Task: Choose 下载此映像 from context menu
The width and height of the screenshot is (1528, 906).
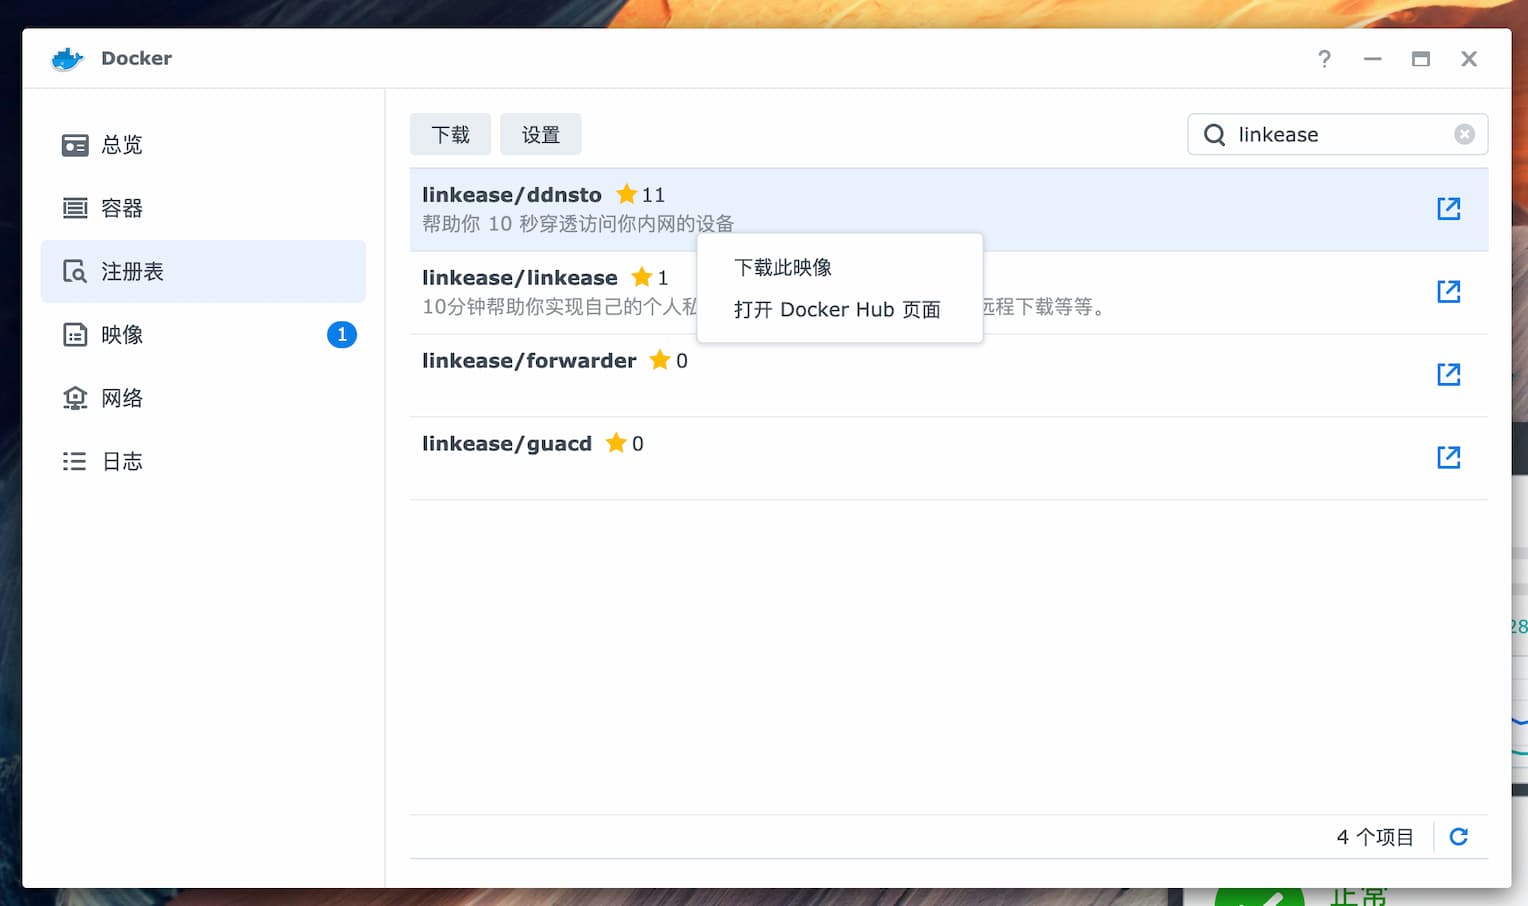Action: [x=840, y=267]
